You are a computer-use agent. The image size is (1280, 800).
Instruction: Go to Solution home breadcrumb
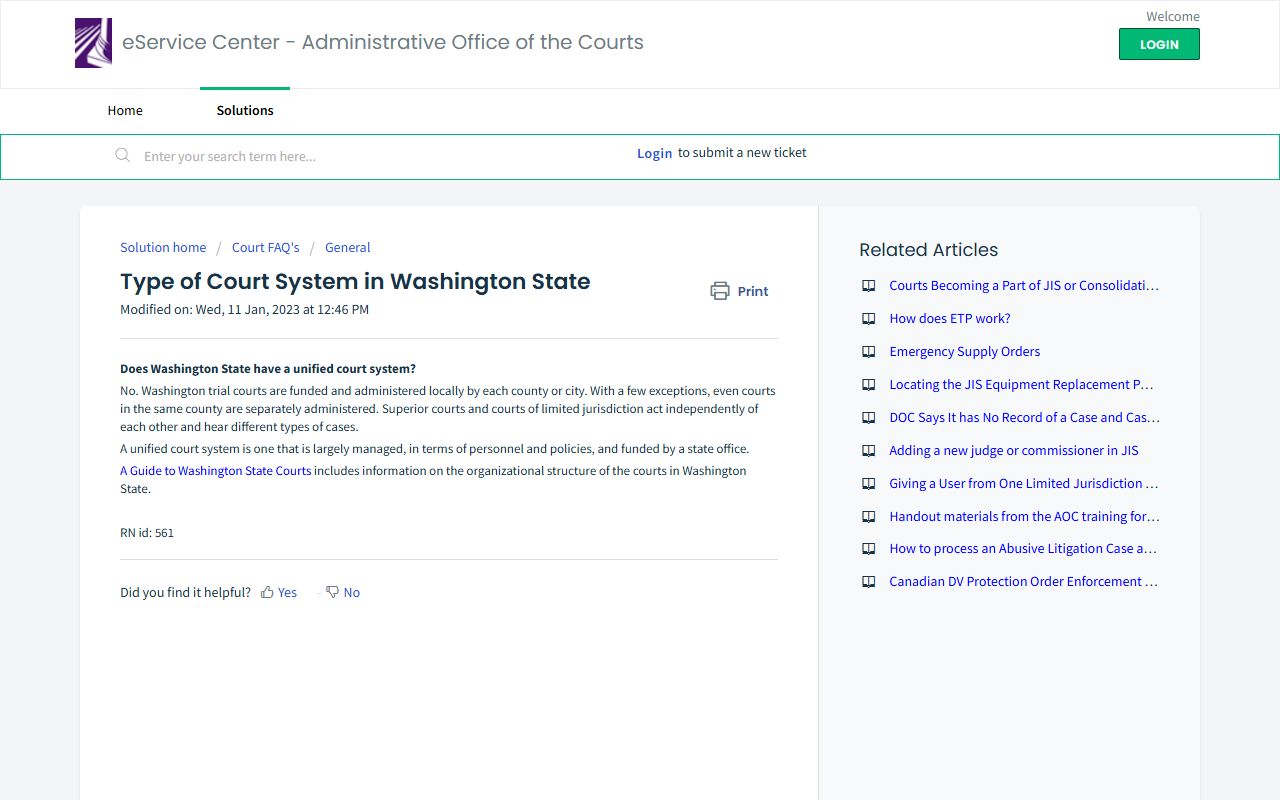tap(163, 247)
